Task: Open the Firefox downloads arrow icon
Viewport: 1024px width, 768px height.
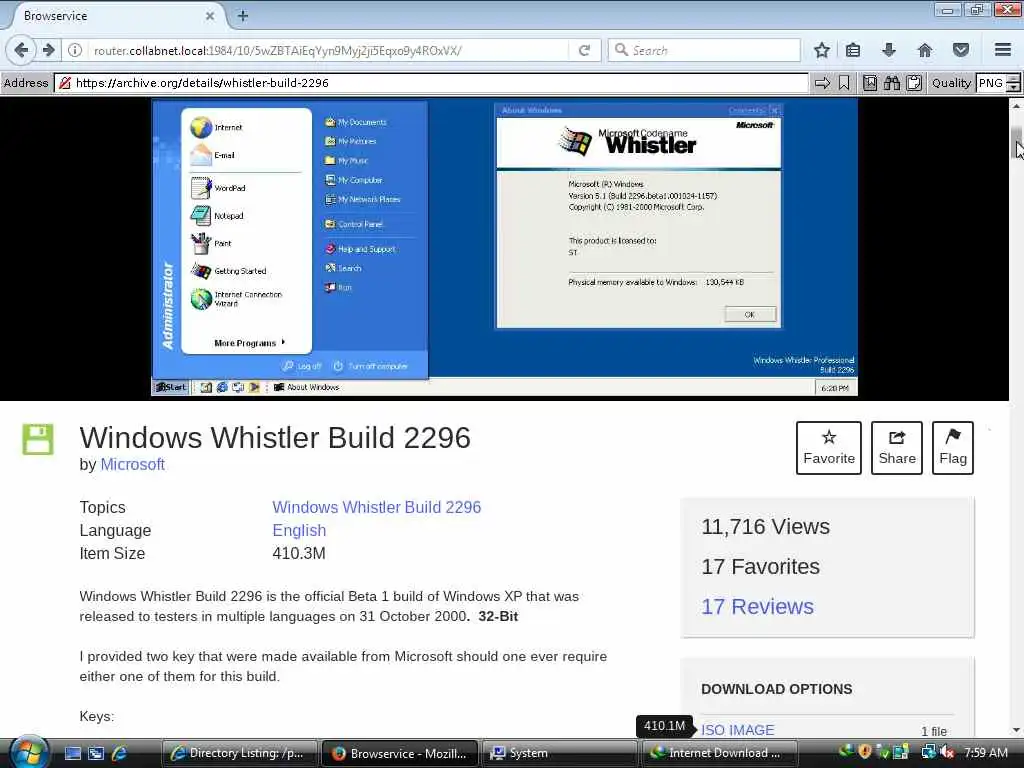Action: [x=889, y=50]
